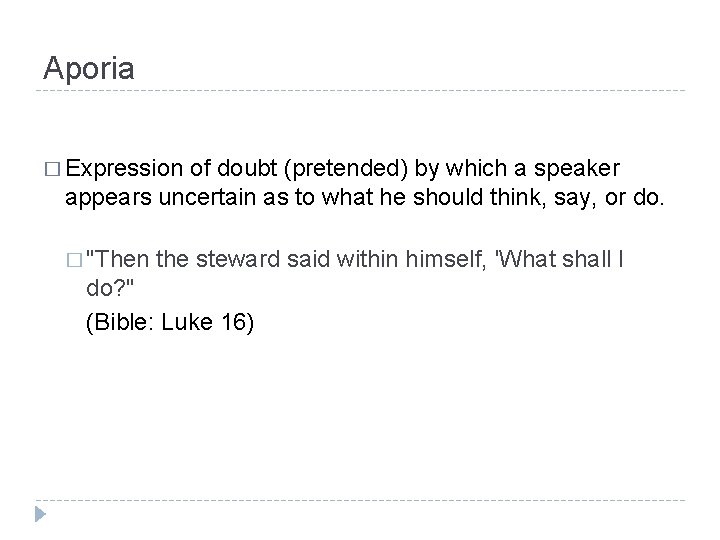The height and width of the screenshot is (540, 720).
Task: Click the word "Then" opening the quotation
Action: [117, 263]
